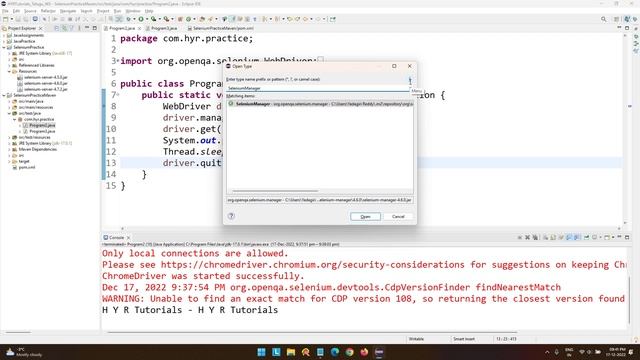
Task: Click the Debug bug icon in toolbar
Action: (129, 19)
